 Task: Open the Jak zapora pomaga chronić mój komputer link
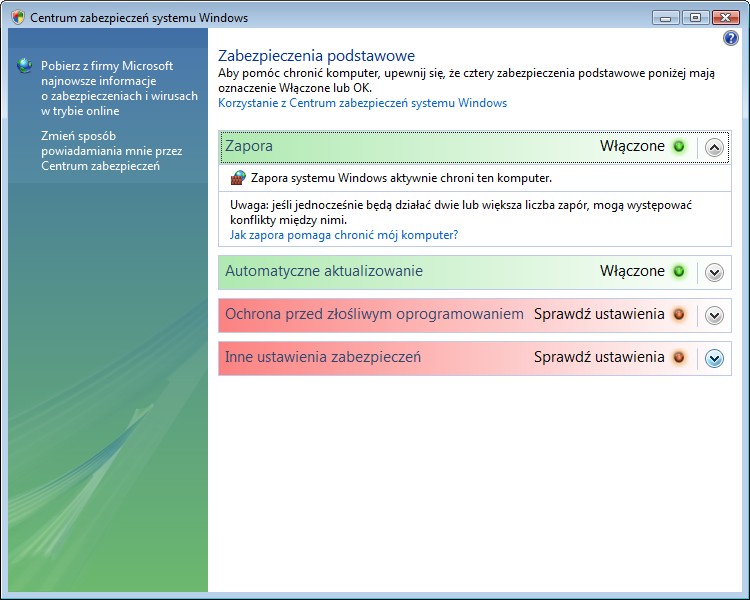coord(344,235)
